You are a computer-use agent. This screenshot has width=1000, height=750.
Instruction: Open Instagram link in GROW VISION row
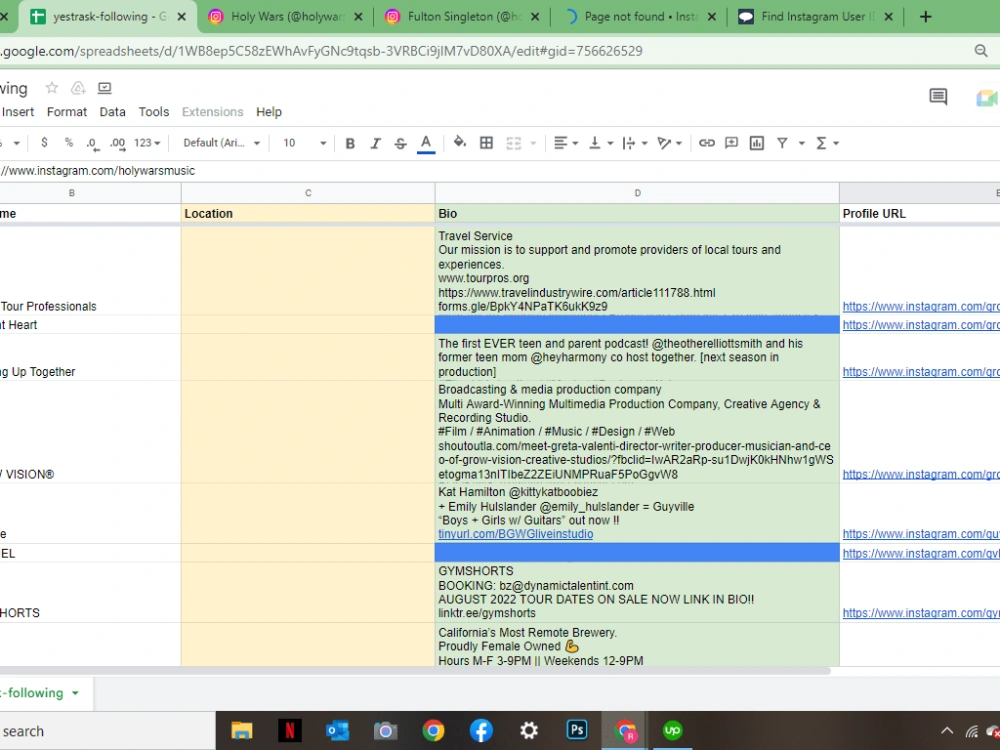coord(921,474)
